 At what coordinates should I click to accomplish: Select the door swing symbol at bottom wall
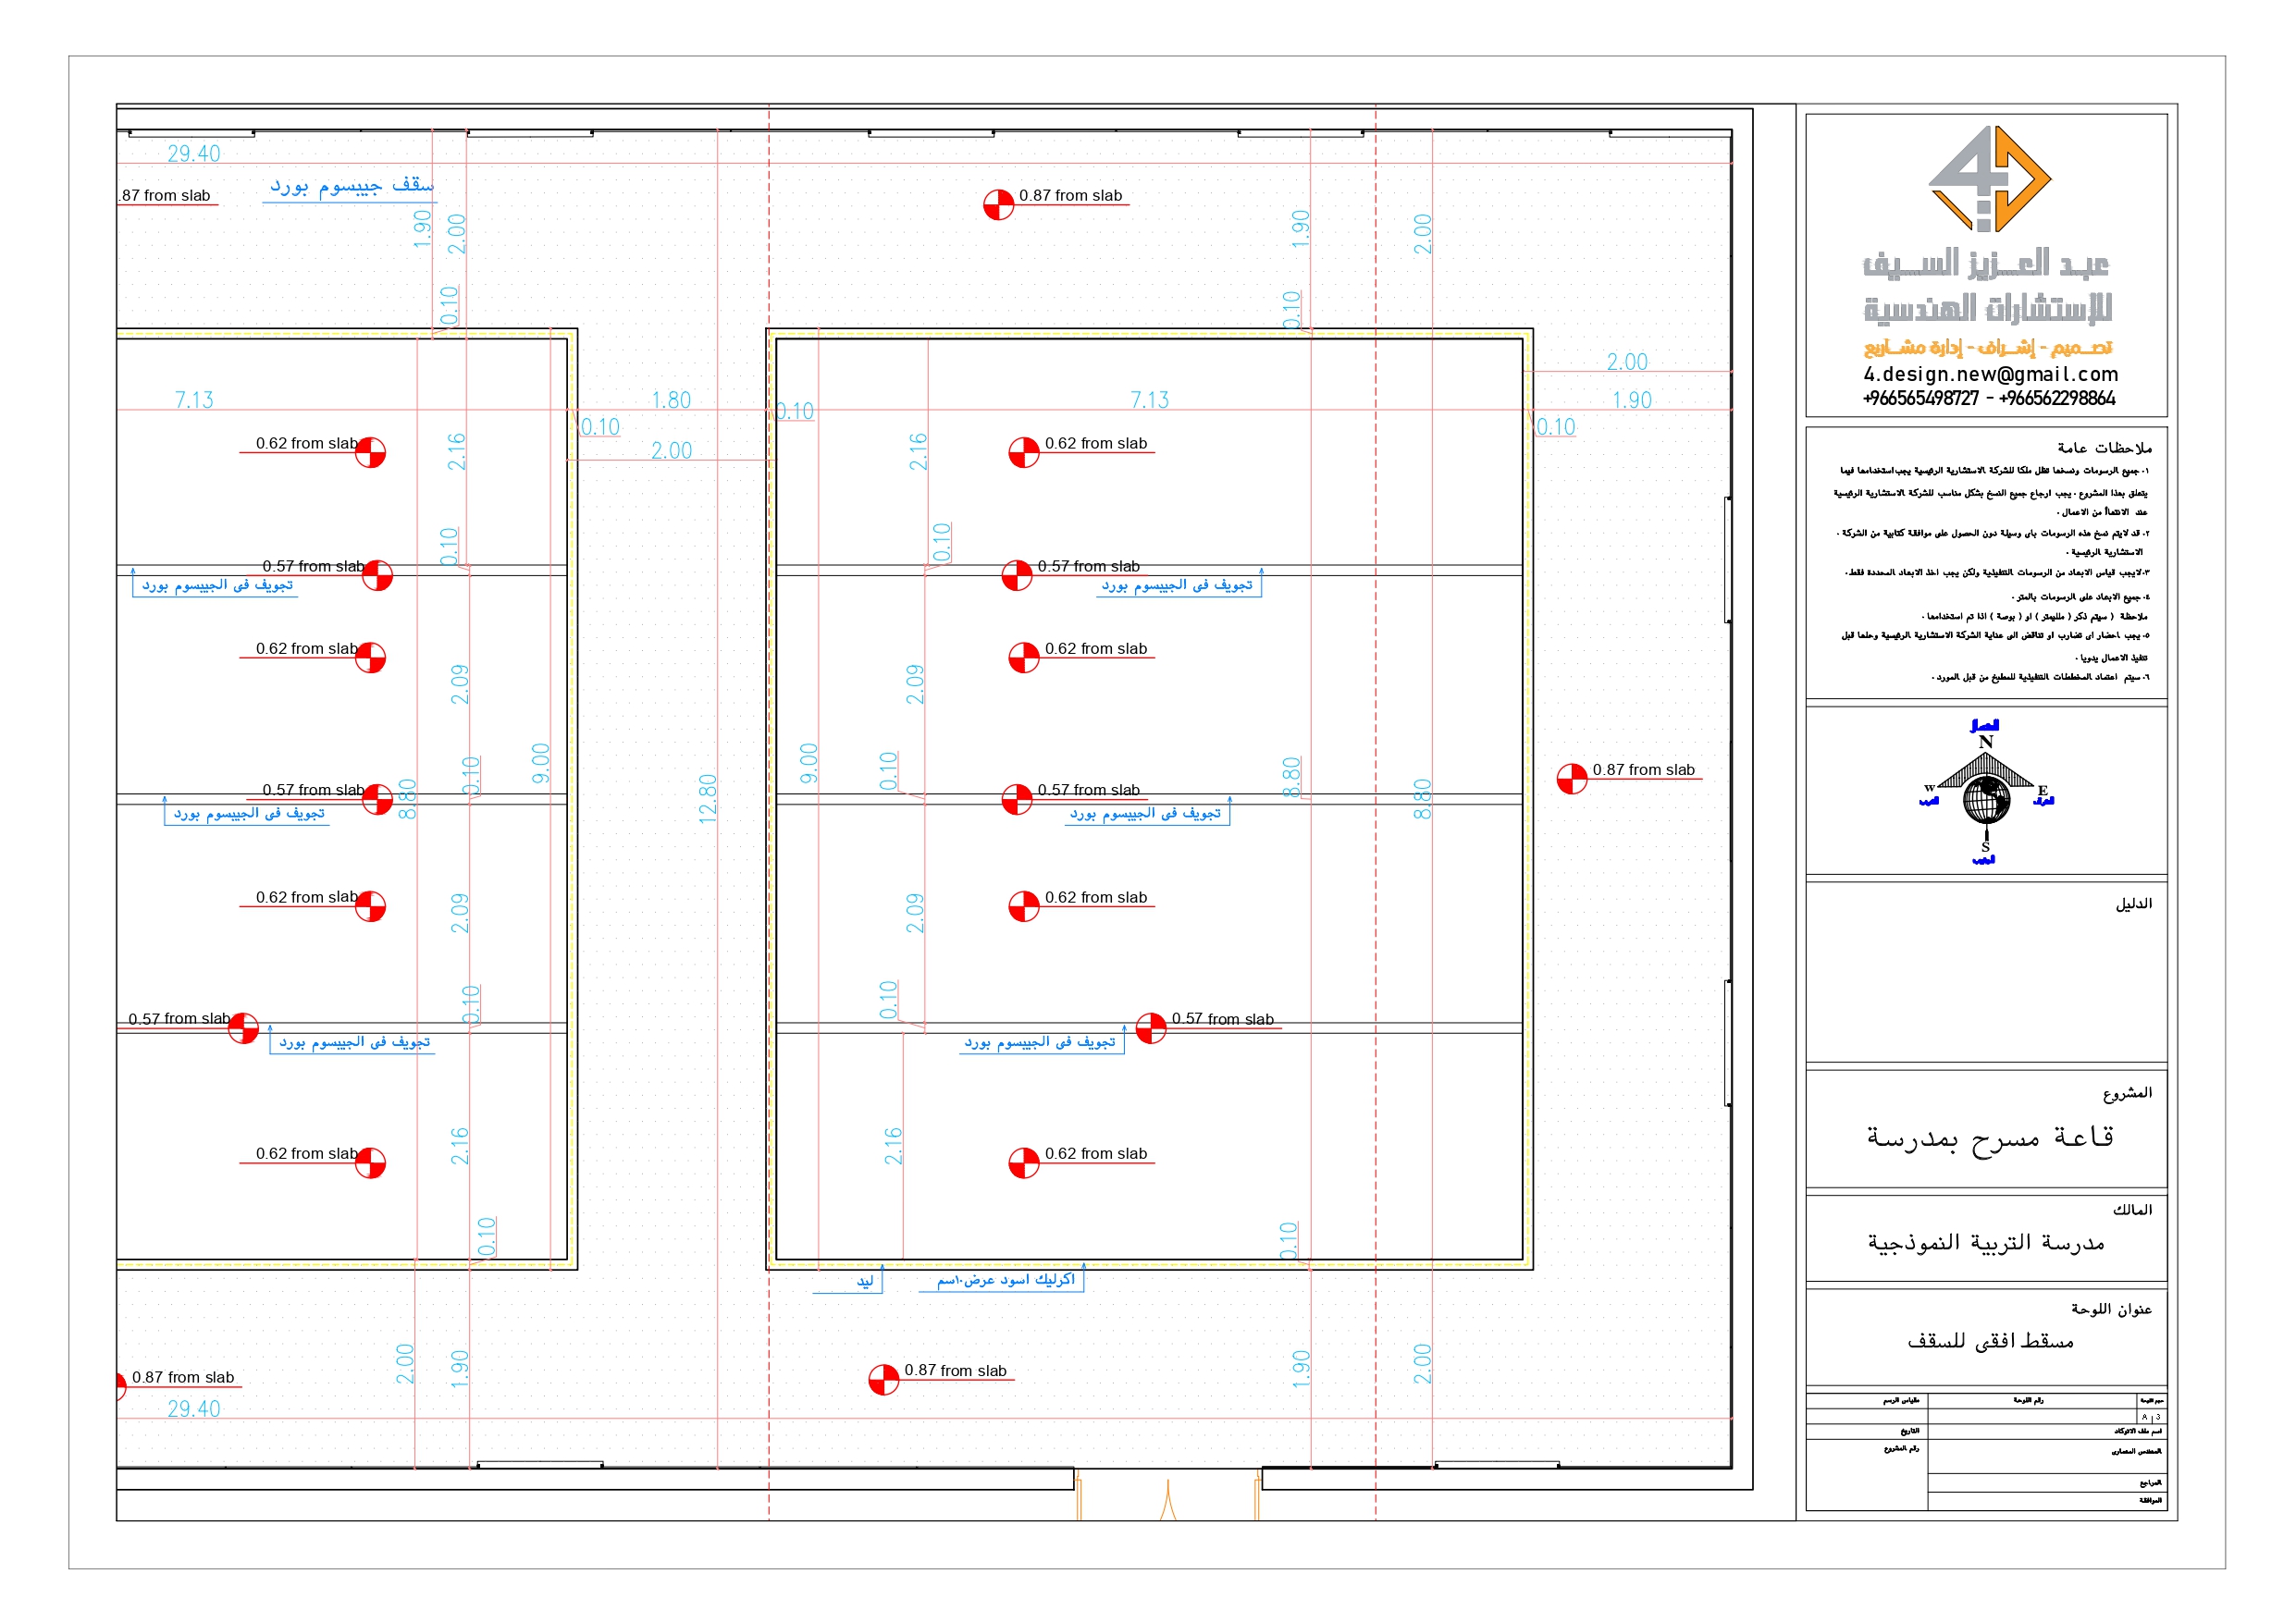click(1167, 1497)
